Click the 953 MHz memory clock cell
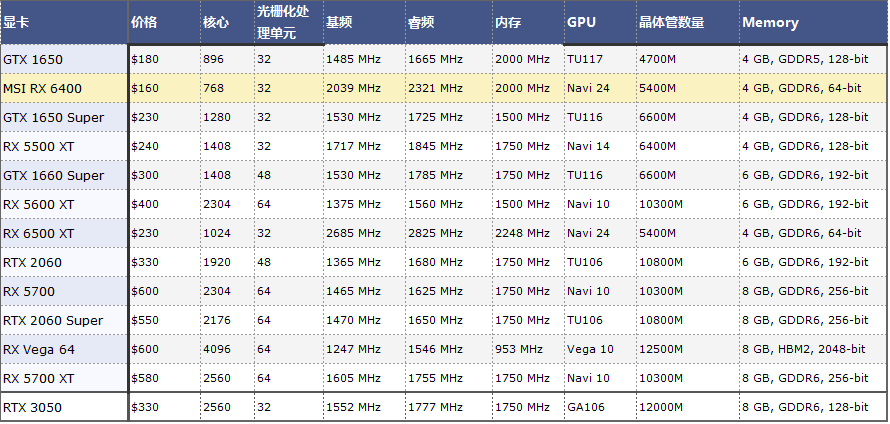The height and width of the screenshot is (424, 890). (528, 349)
